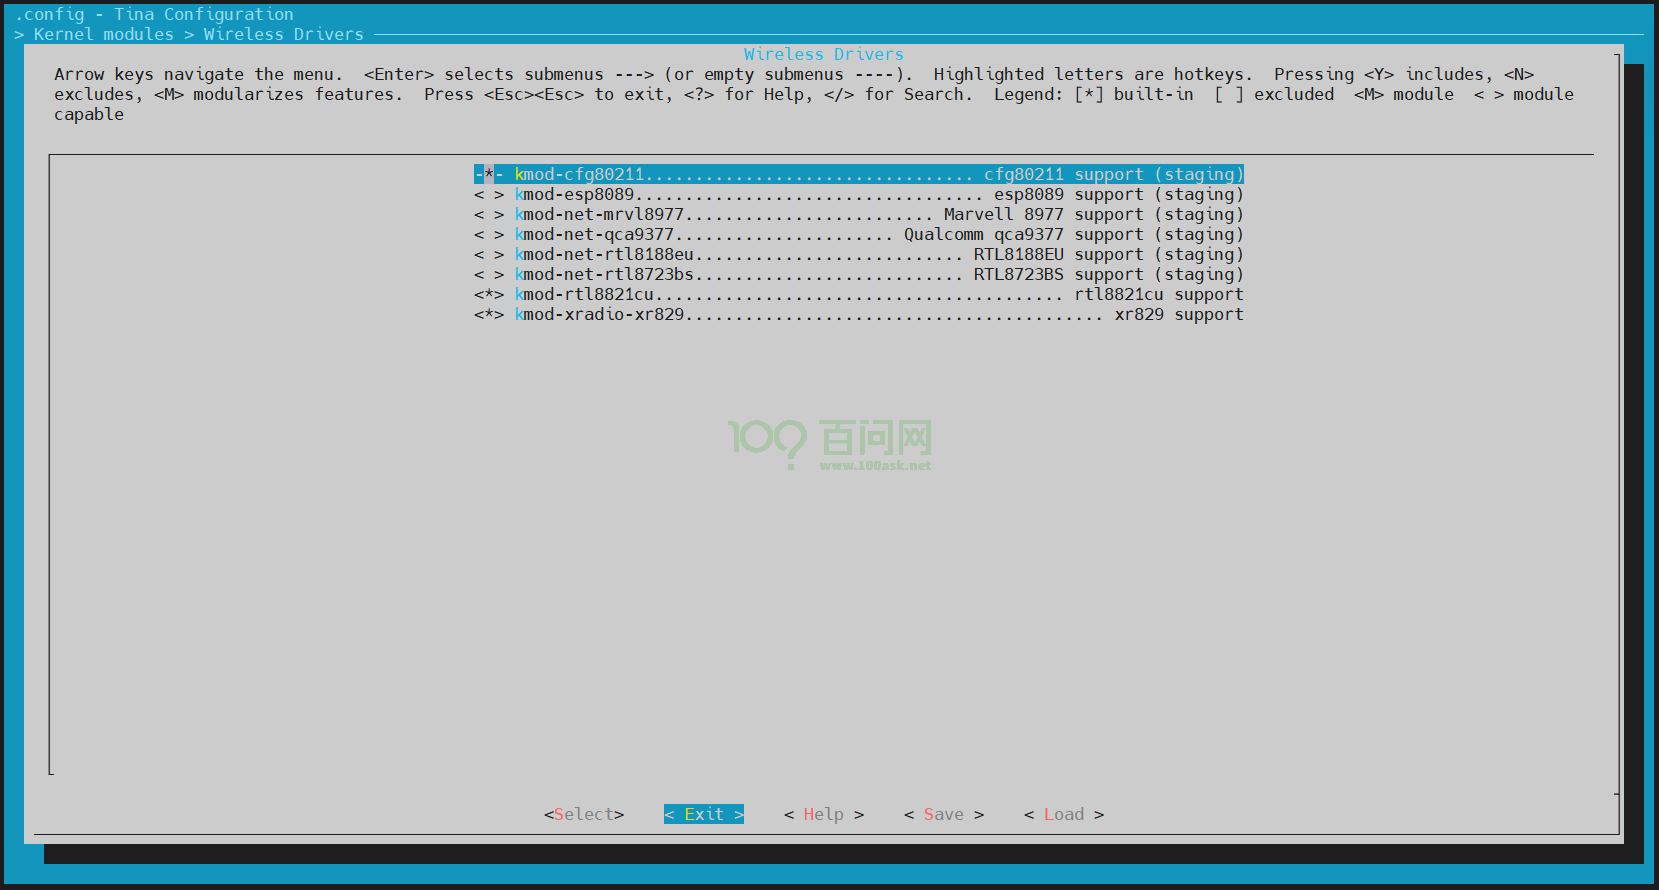Screen dimensions: 1659x890
Task: Select the kmod-rtl8821cu entry label
Action: [584, 295]
